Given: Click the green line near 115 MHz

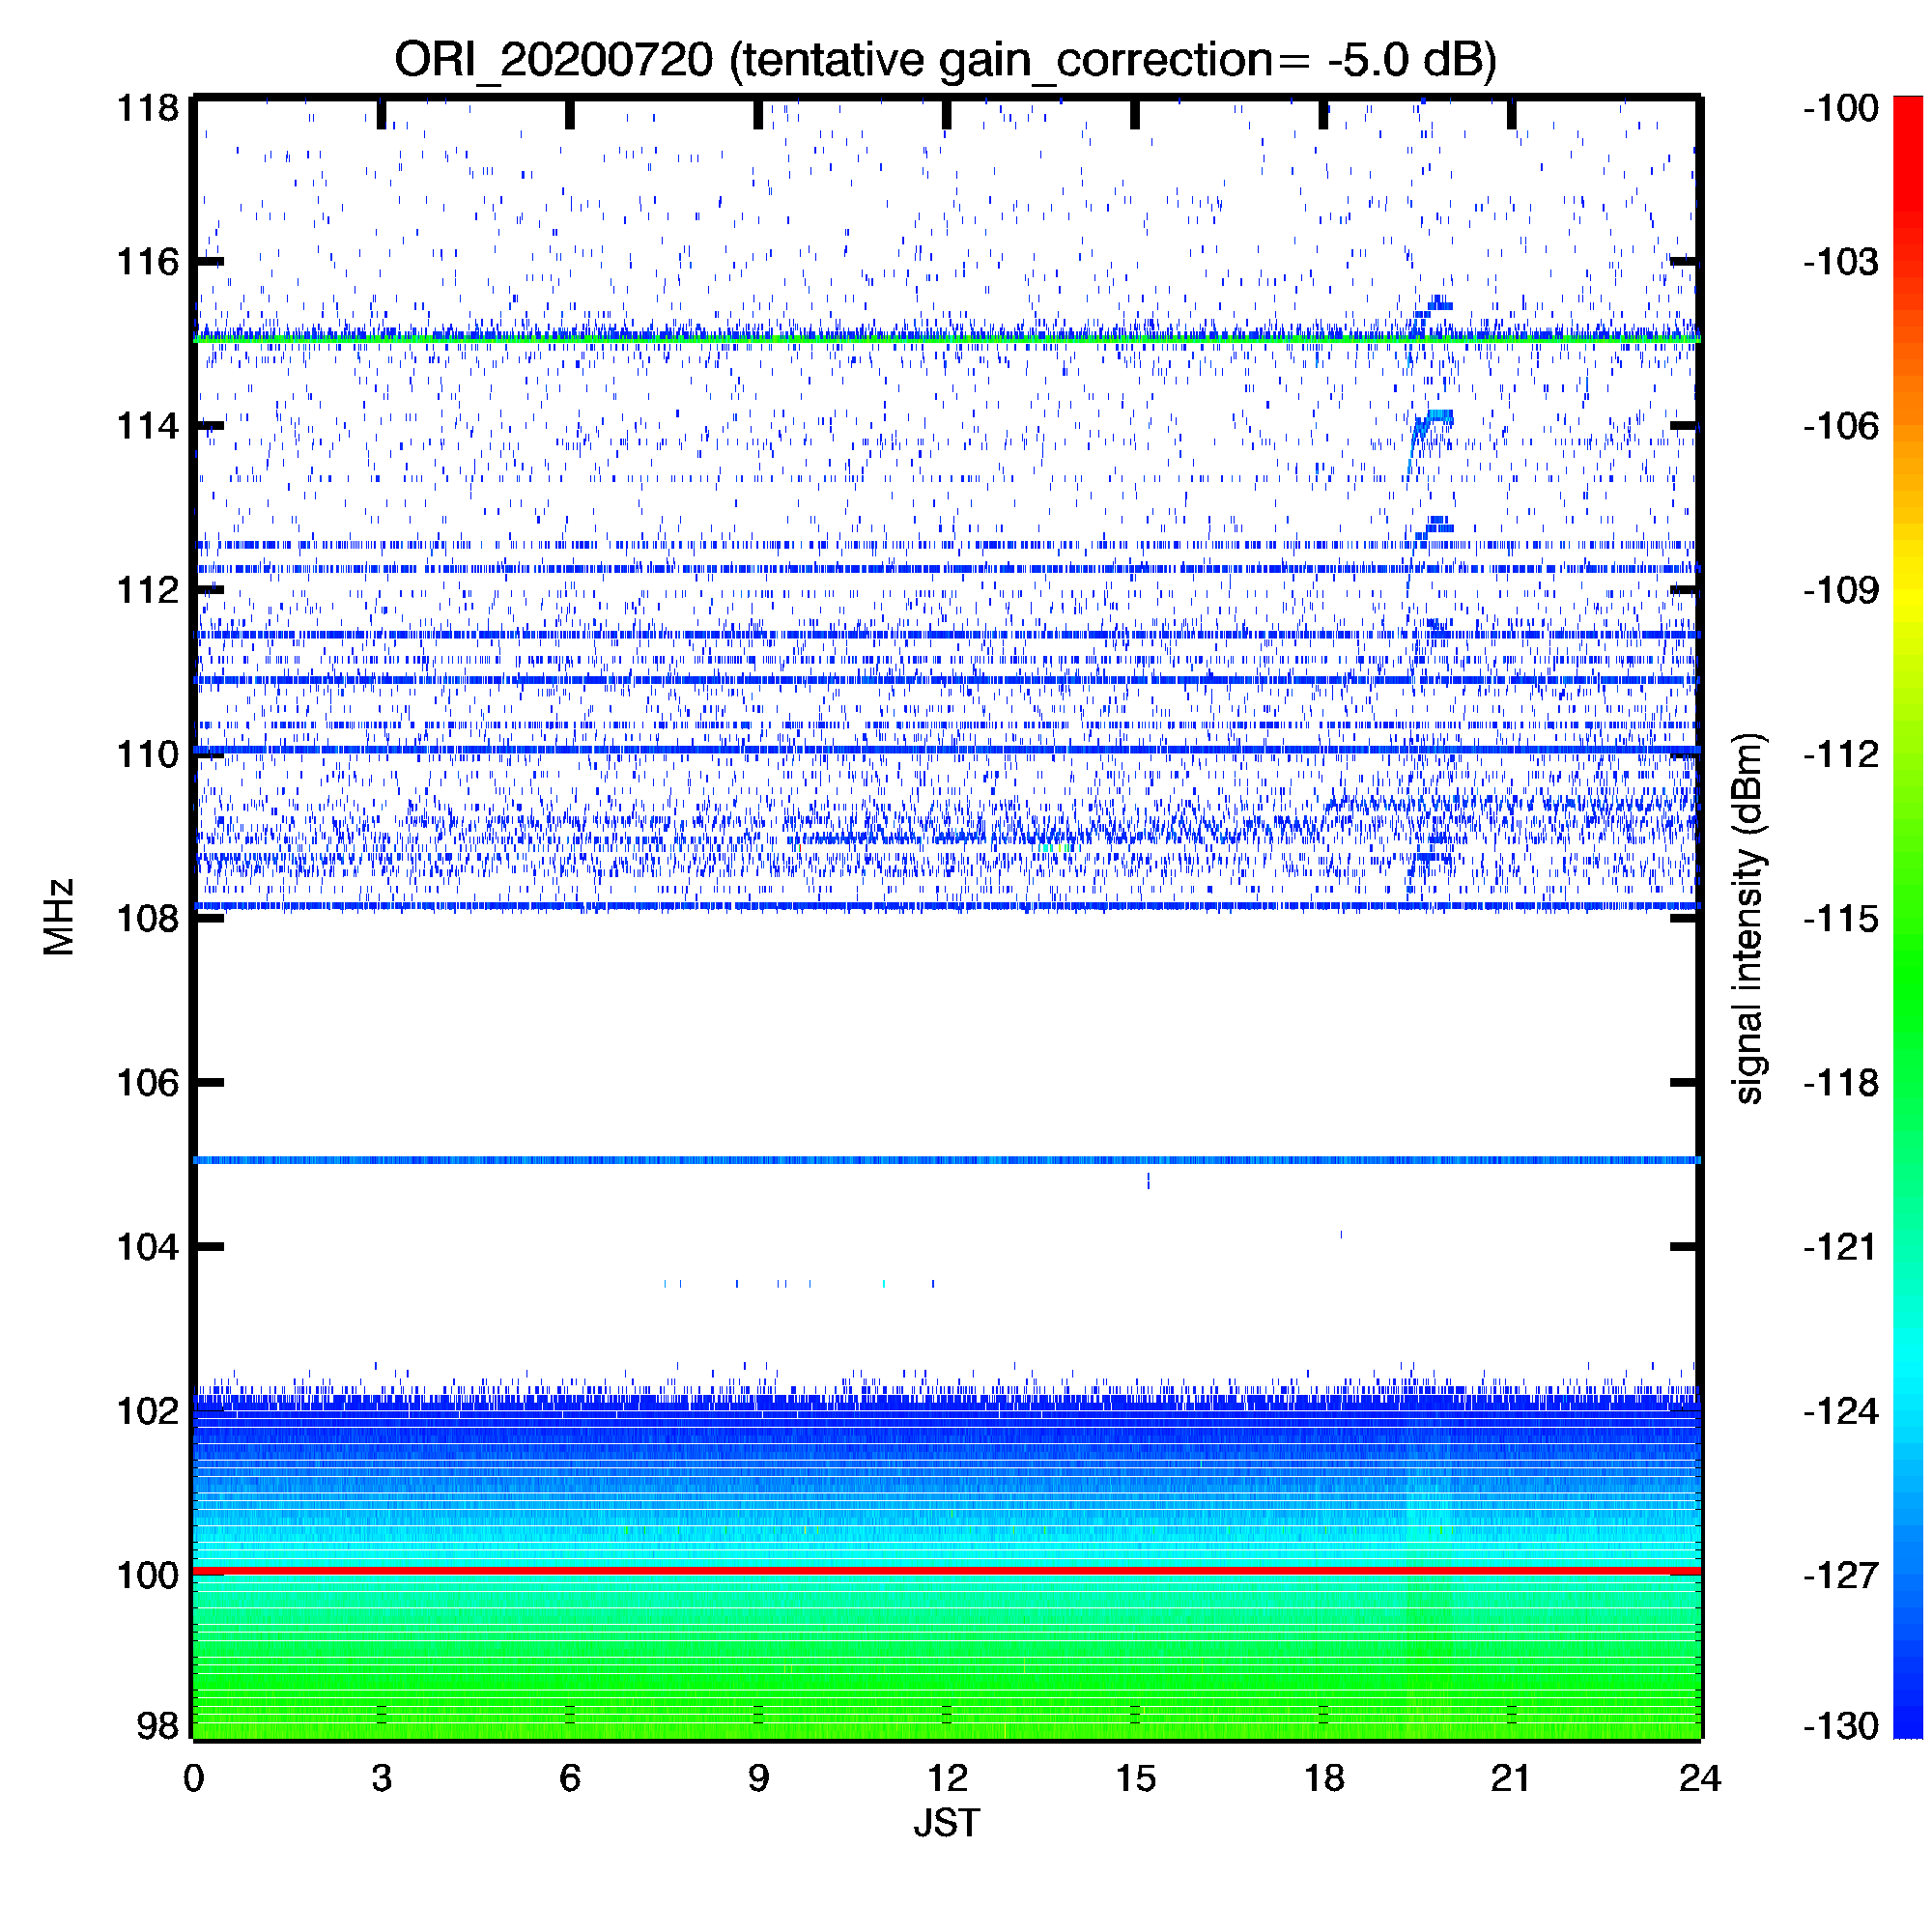Looking at the screenshot, I should [945, 340].
